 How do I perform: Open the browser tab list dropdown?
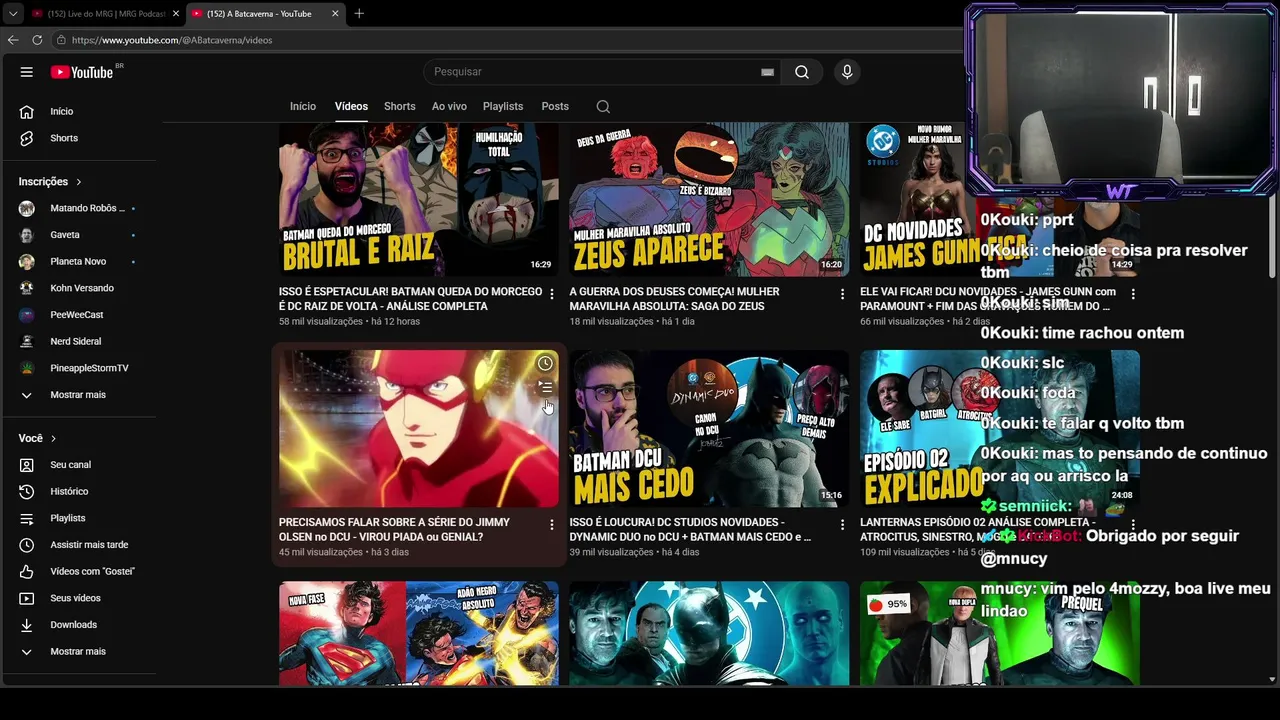(x=13, y=14)
